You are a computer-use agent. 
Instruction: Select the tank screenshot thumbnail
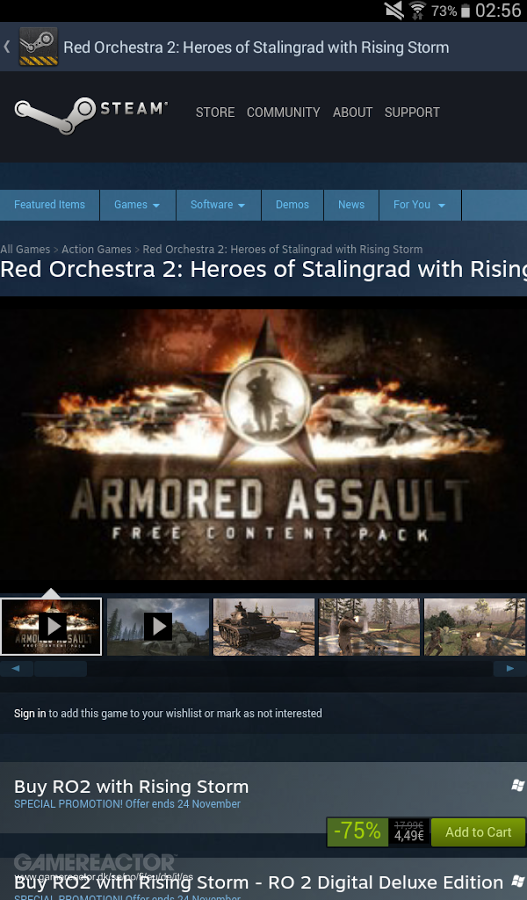264,627
